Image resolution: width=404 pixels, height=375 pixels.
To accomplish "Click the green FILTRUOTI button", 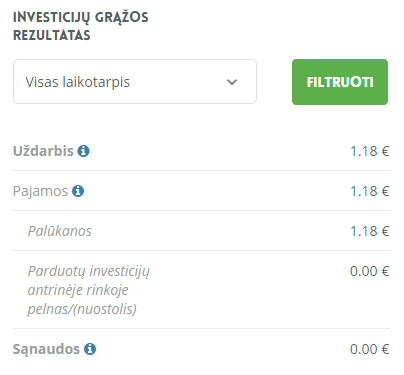I will click(340, 82).
